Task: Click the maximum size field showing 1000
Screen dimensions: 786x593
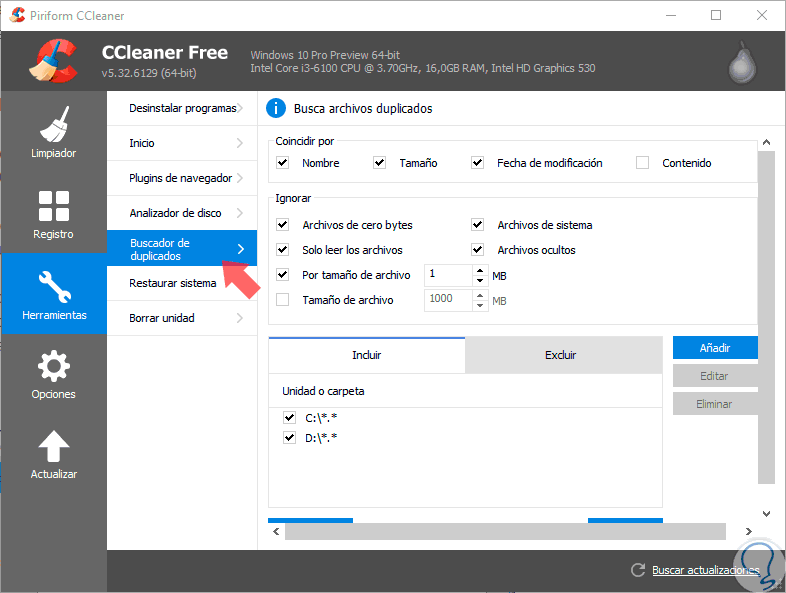Action: coord(449,300)
